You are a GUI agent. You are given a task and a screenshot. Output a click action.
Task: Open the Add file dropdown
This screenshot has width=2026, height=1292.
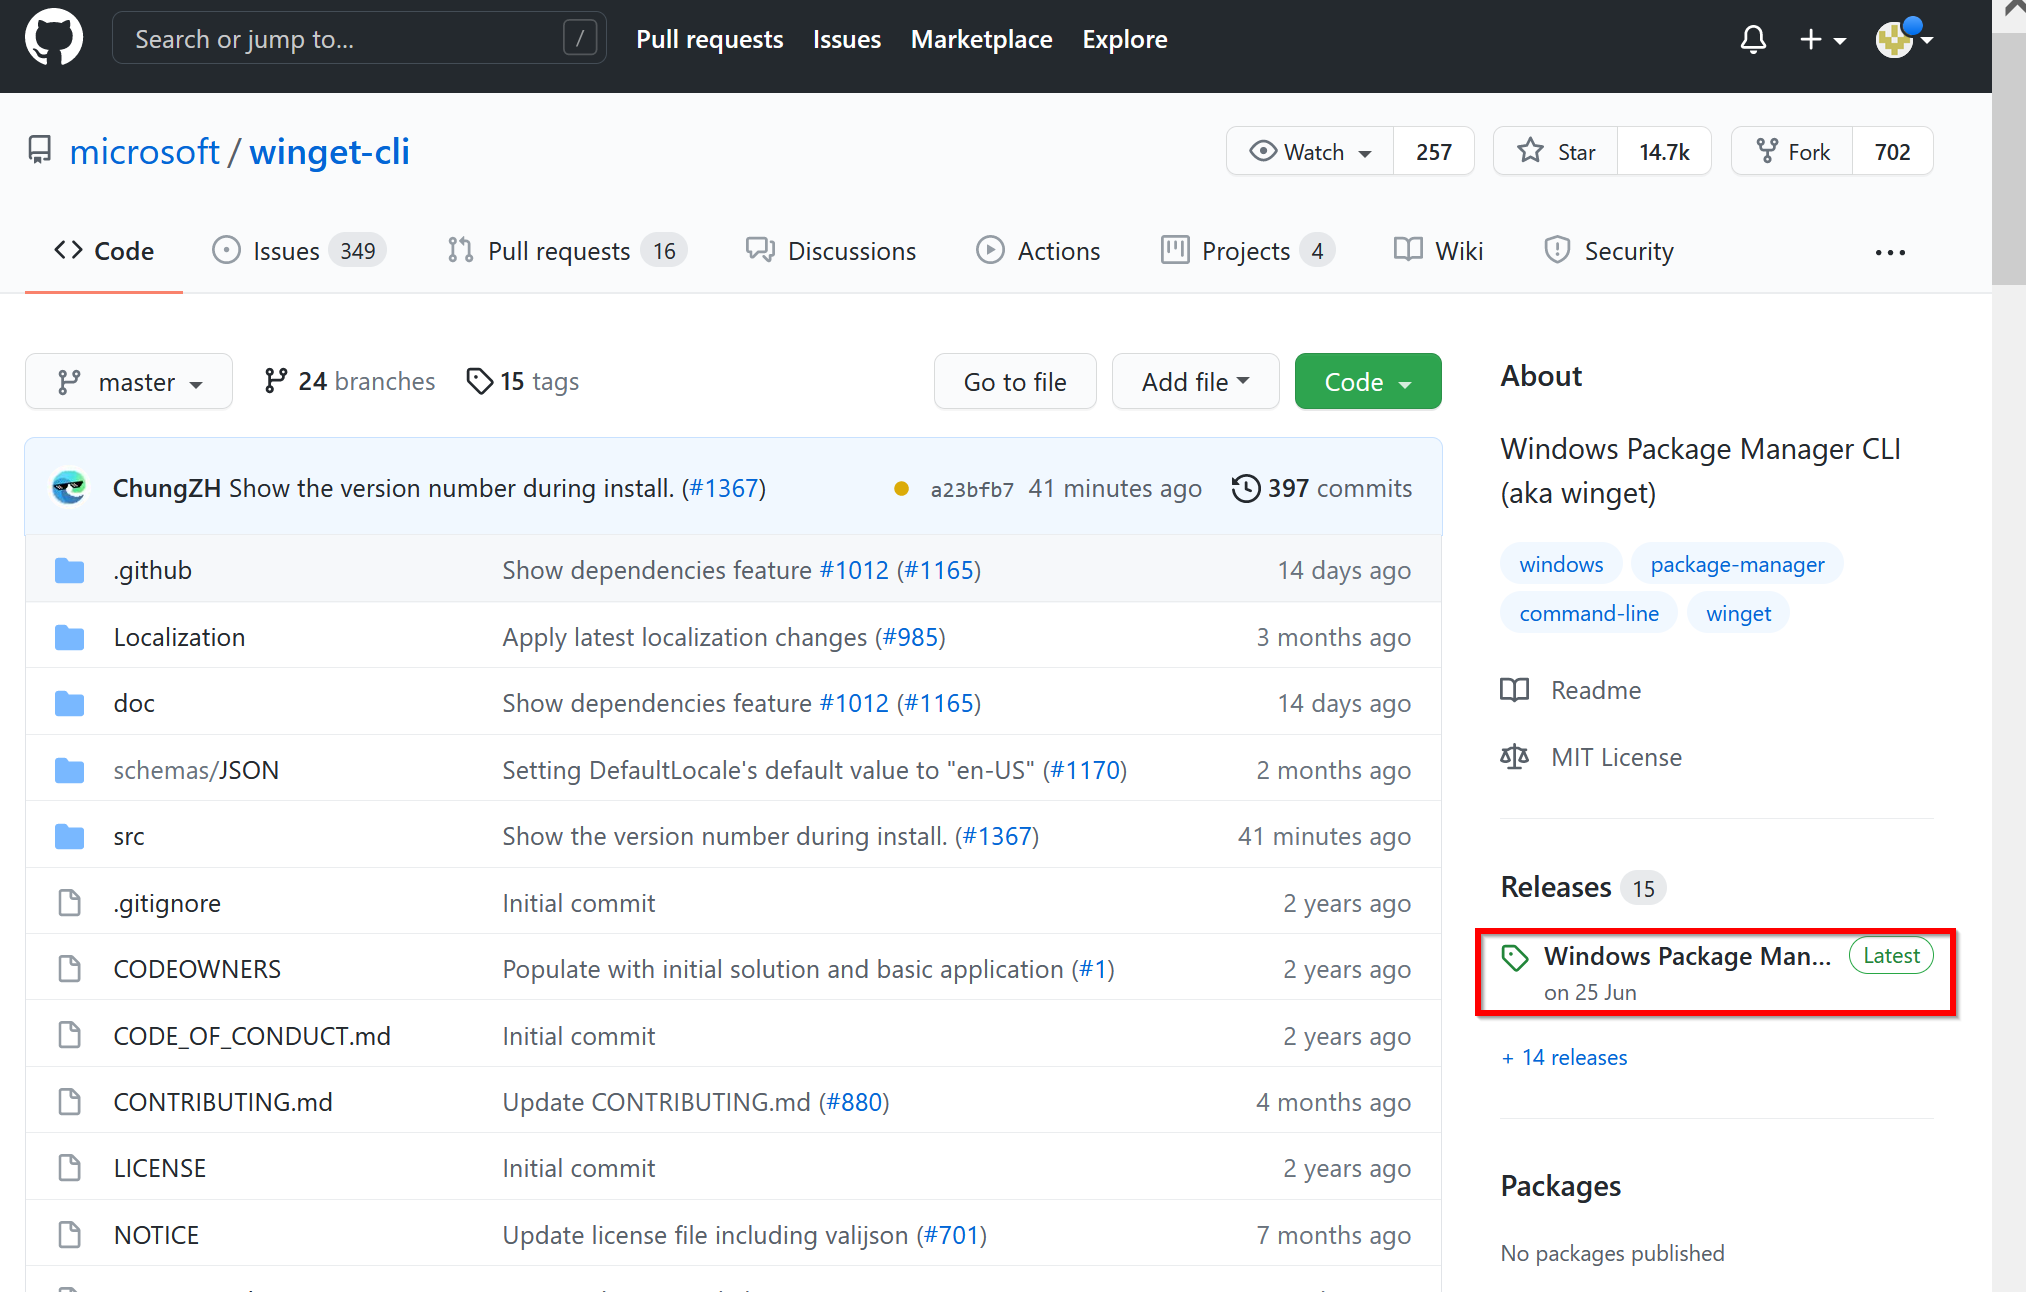(x=1195, y=381)
